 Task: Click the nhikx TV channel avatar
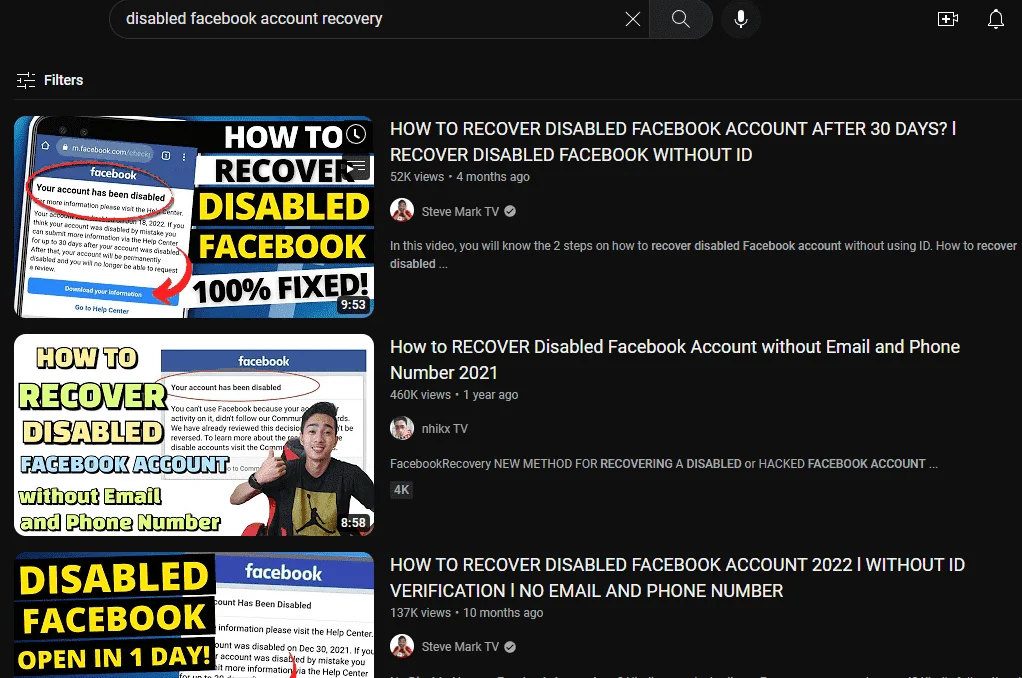pos(402,428)
